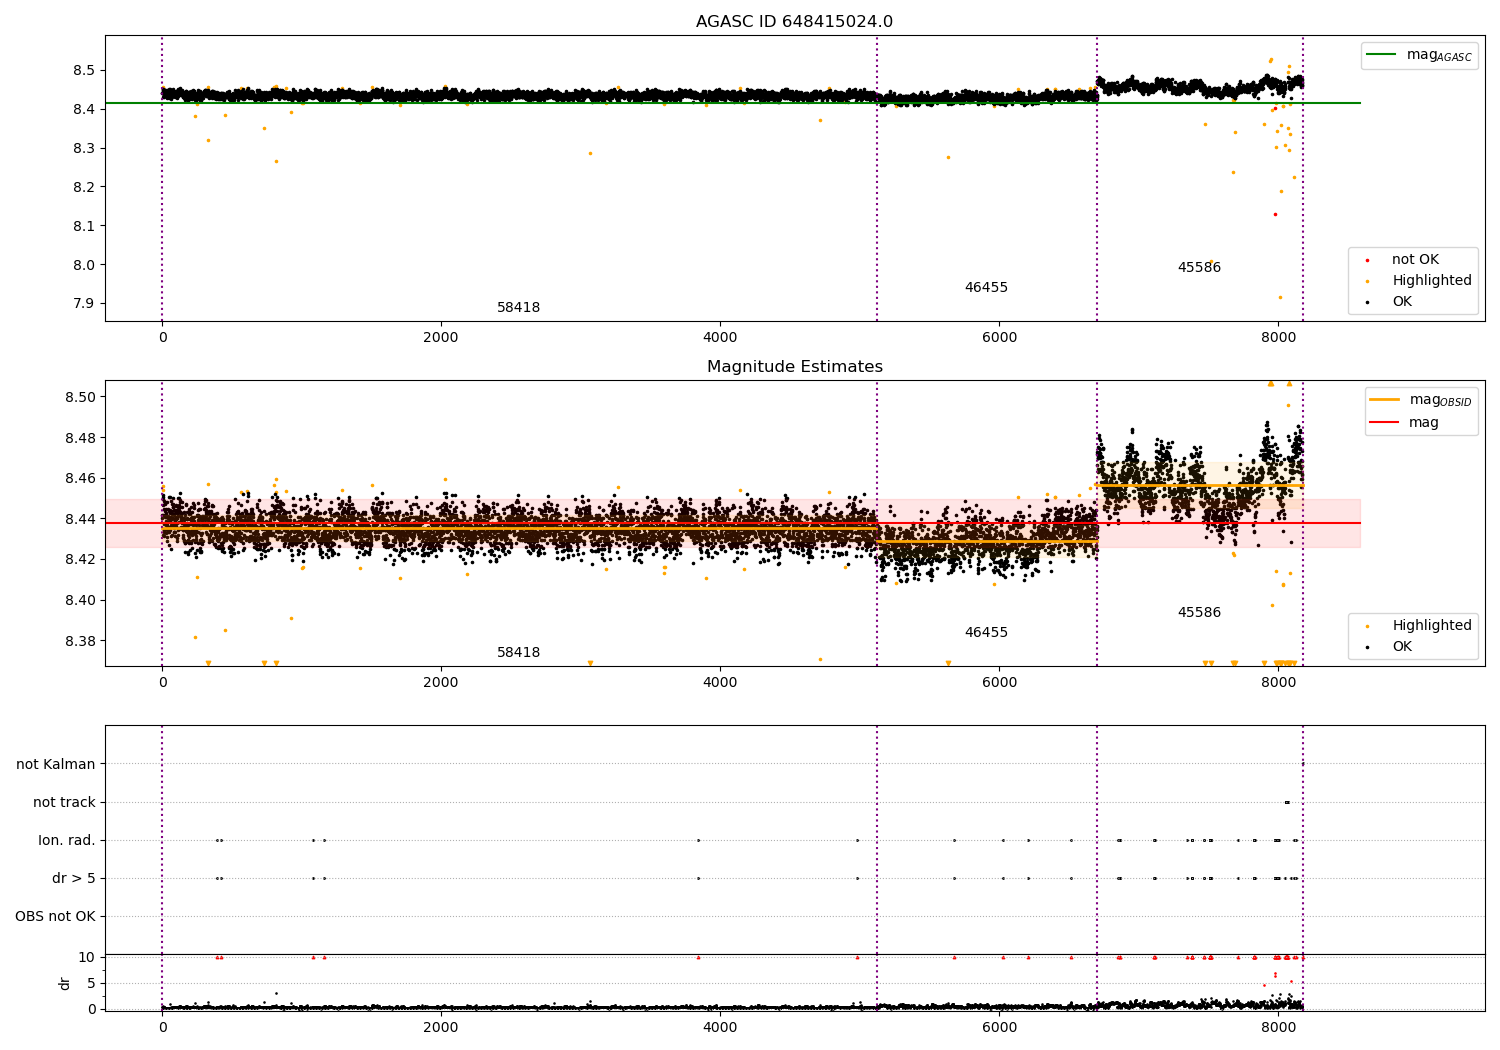The width and height of the screenshot is (1500, 1050).
Task: Click label 45586 in Magnitude Estimates plot
Action: tap(1199, 613)
